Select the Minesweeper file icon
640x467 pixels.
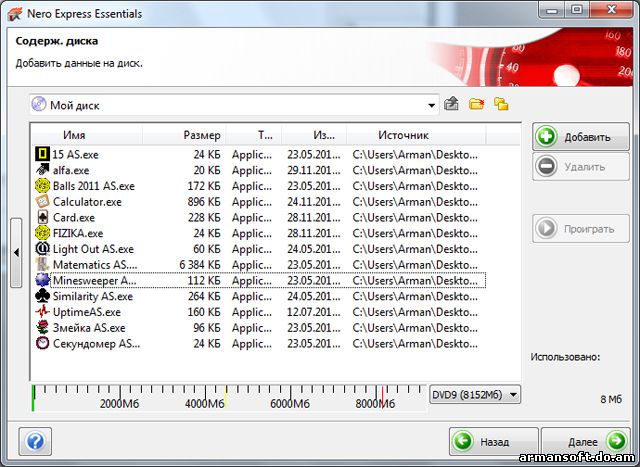(42, 280)
